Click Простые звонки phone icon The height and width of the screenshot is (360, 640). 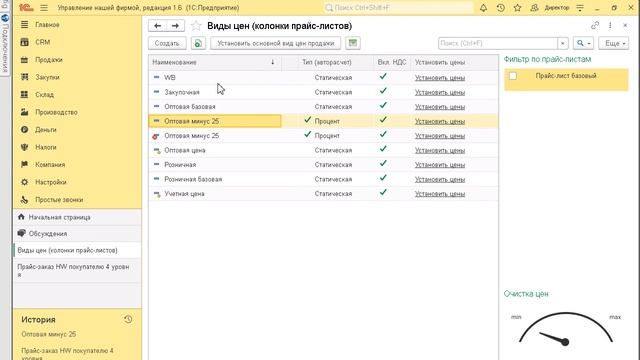[x=24, y=200]
